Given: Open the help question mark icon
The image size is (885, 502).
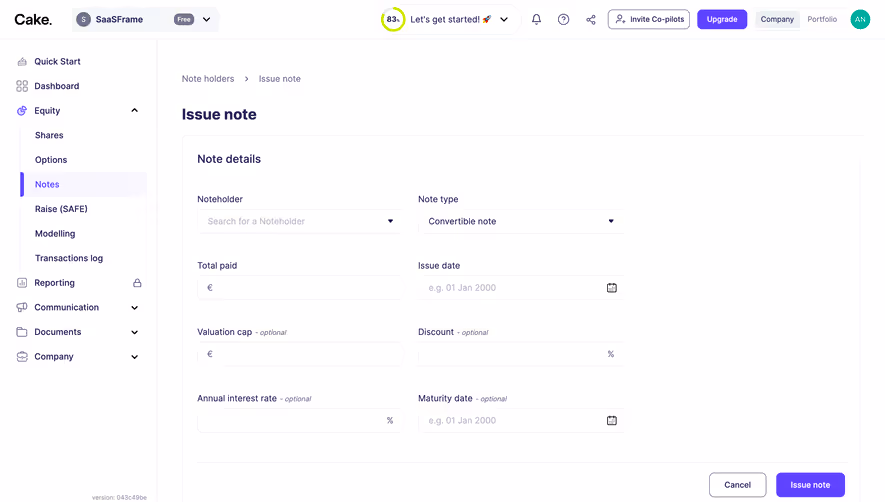Looking at the screenshot, I should click(563, 19).
